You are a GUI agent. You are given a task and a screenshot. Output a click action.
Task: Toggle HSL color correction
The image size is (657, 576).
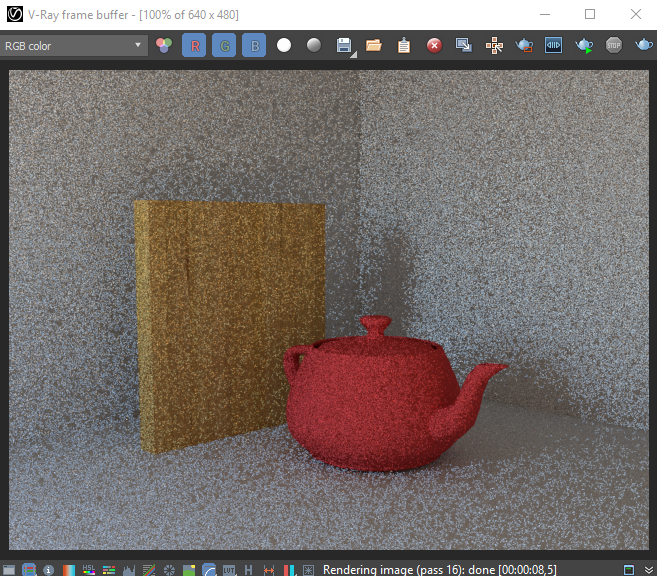click(89, 570)
